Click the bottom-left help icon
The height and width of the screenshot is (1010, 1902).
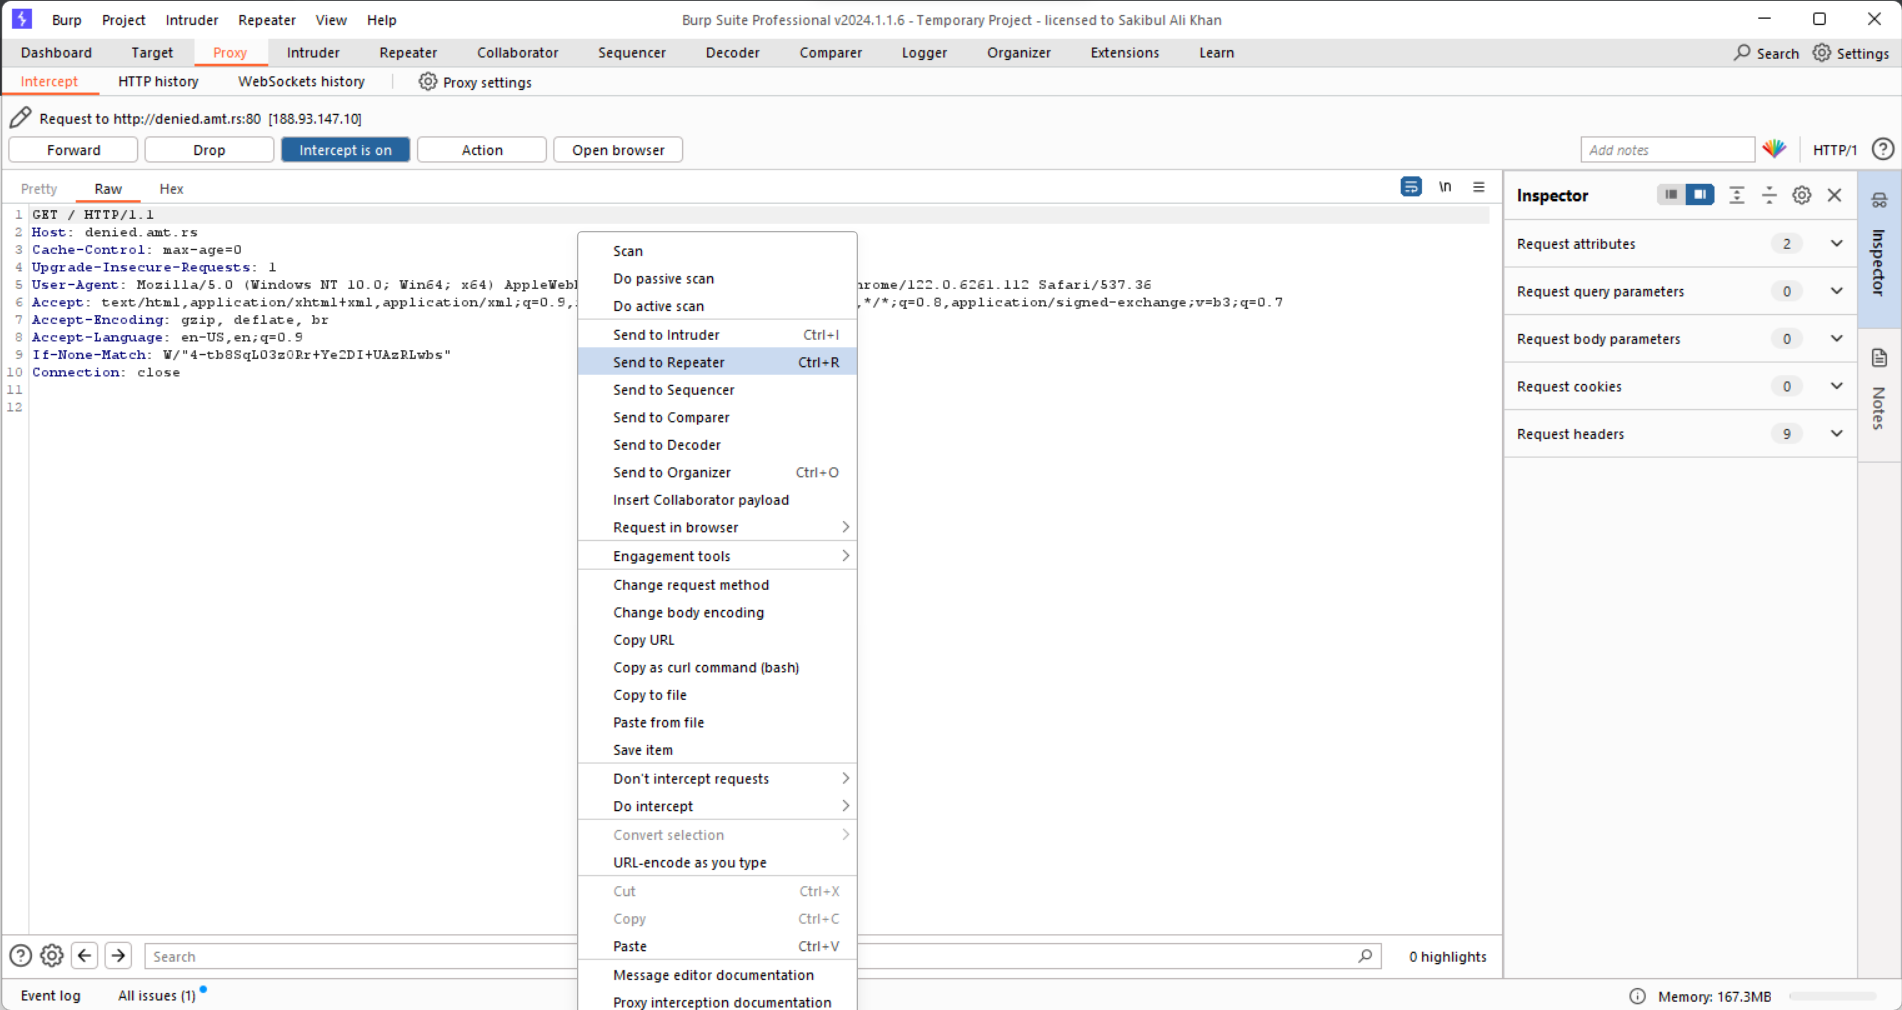pos(20,956)
